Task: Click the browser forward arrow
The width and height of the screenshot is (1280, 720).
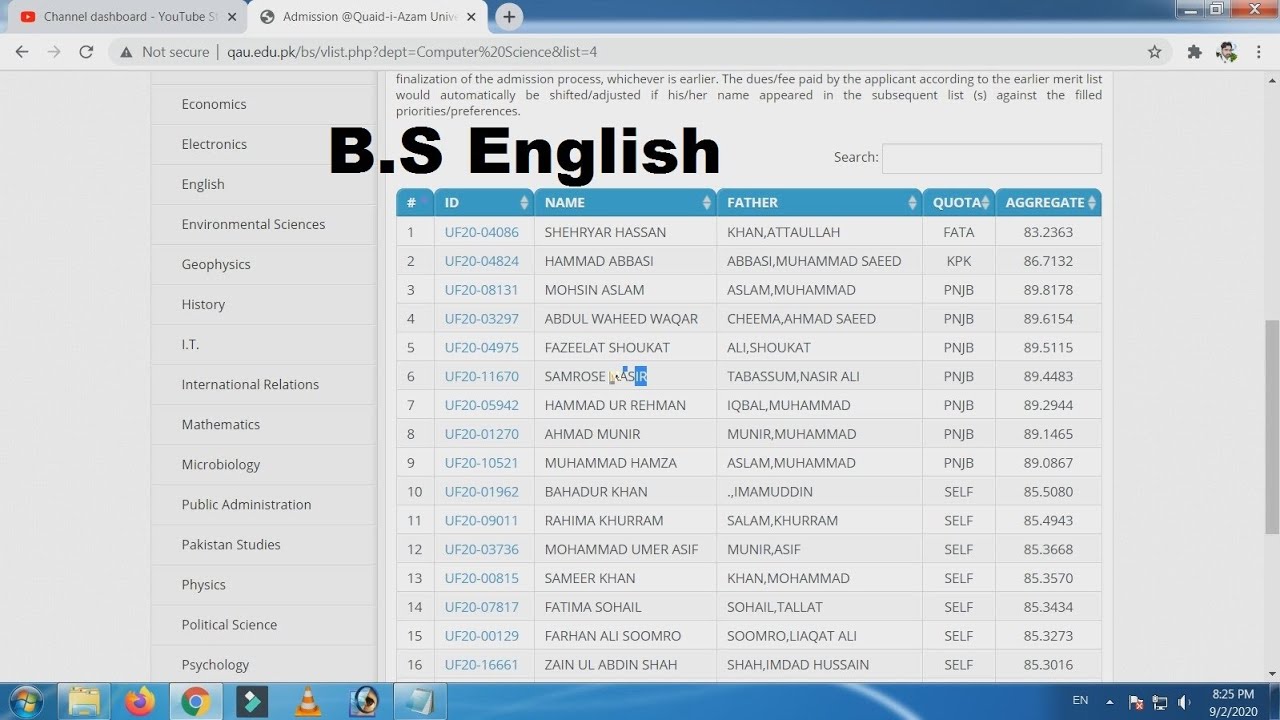Action: coord(54,52)
